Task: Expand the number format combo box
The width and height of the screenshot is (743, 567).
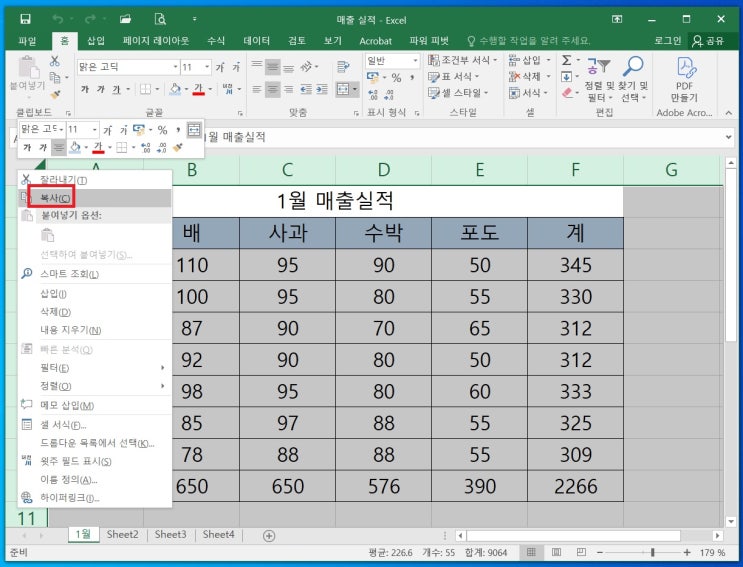Action: [413, 61]
